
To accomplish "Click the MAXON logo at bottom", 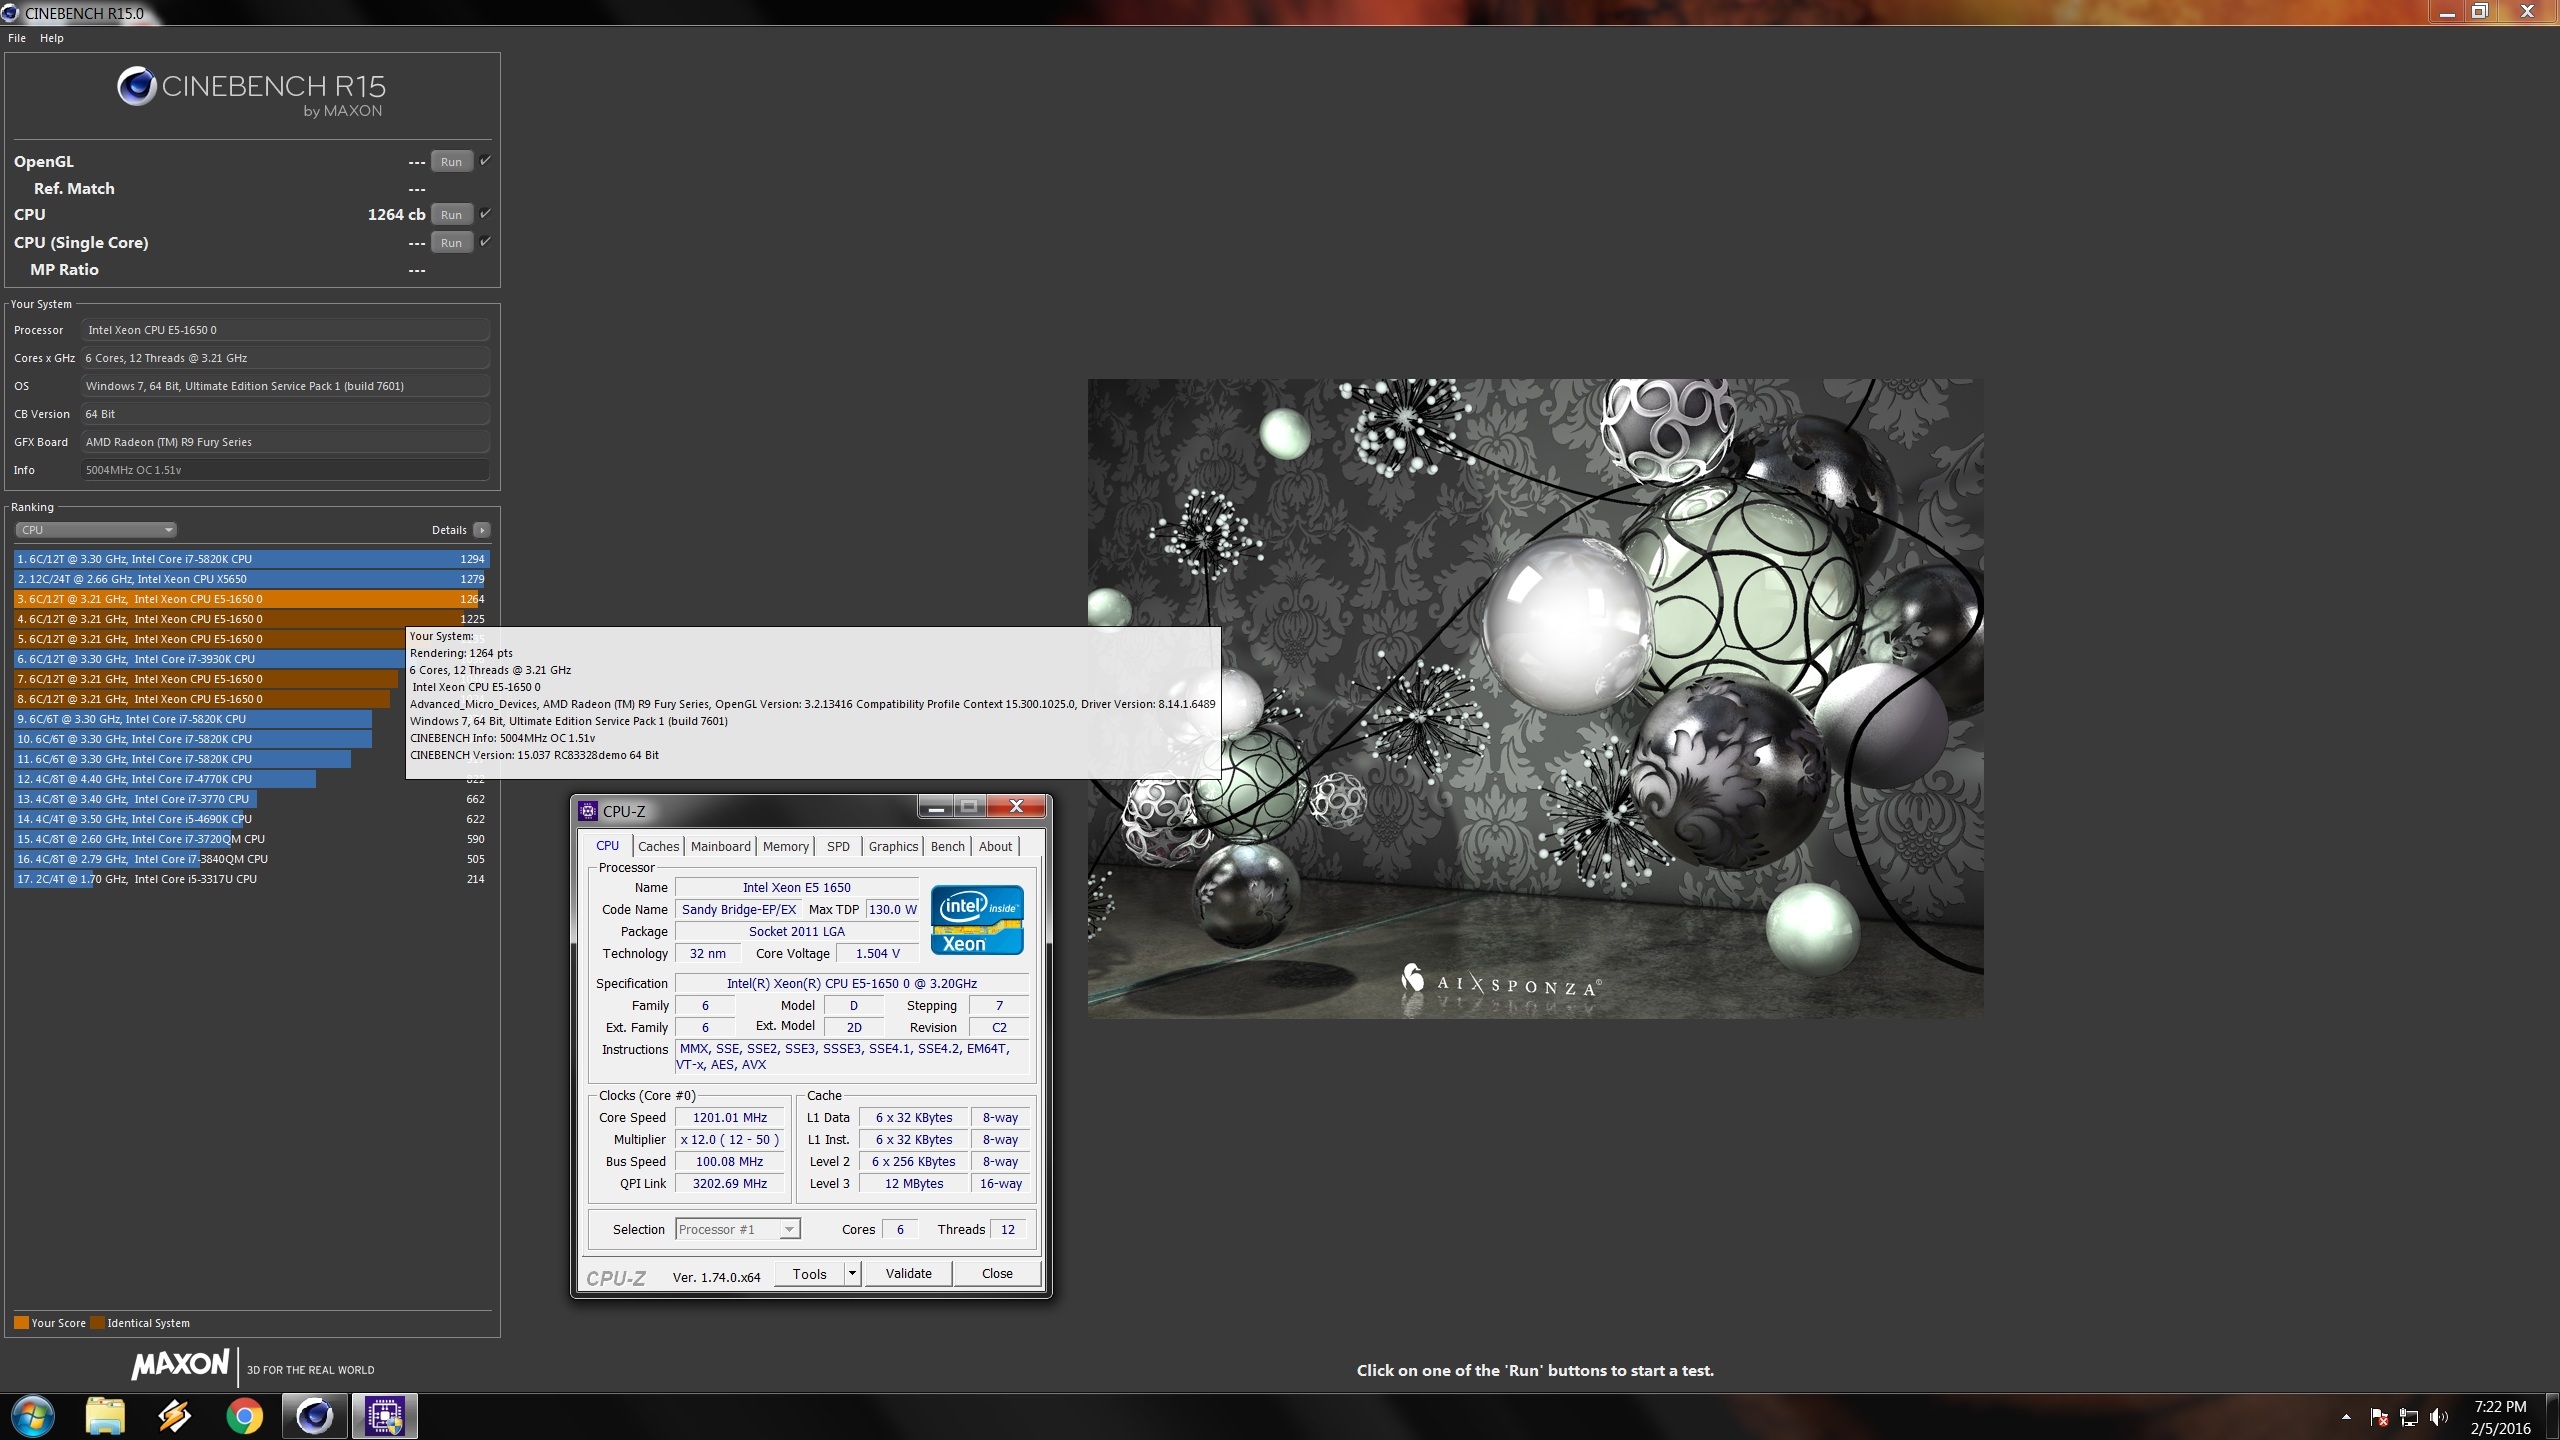I will 180,1364.
